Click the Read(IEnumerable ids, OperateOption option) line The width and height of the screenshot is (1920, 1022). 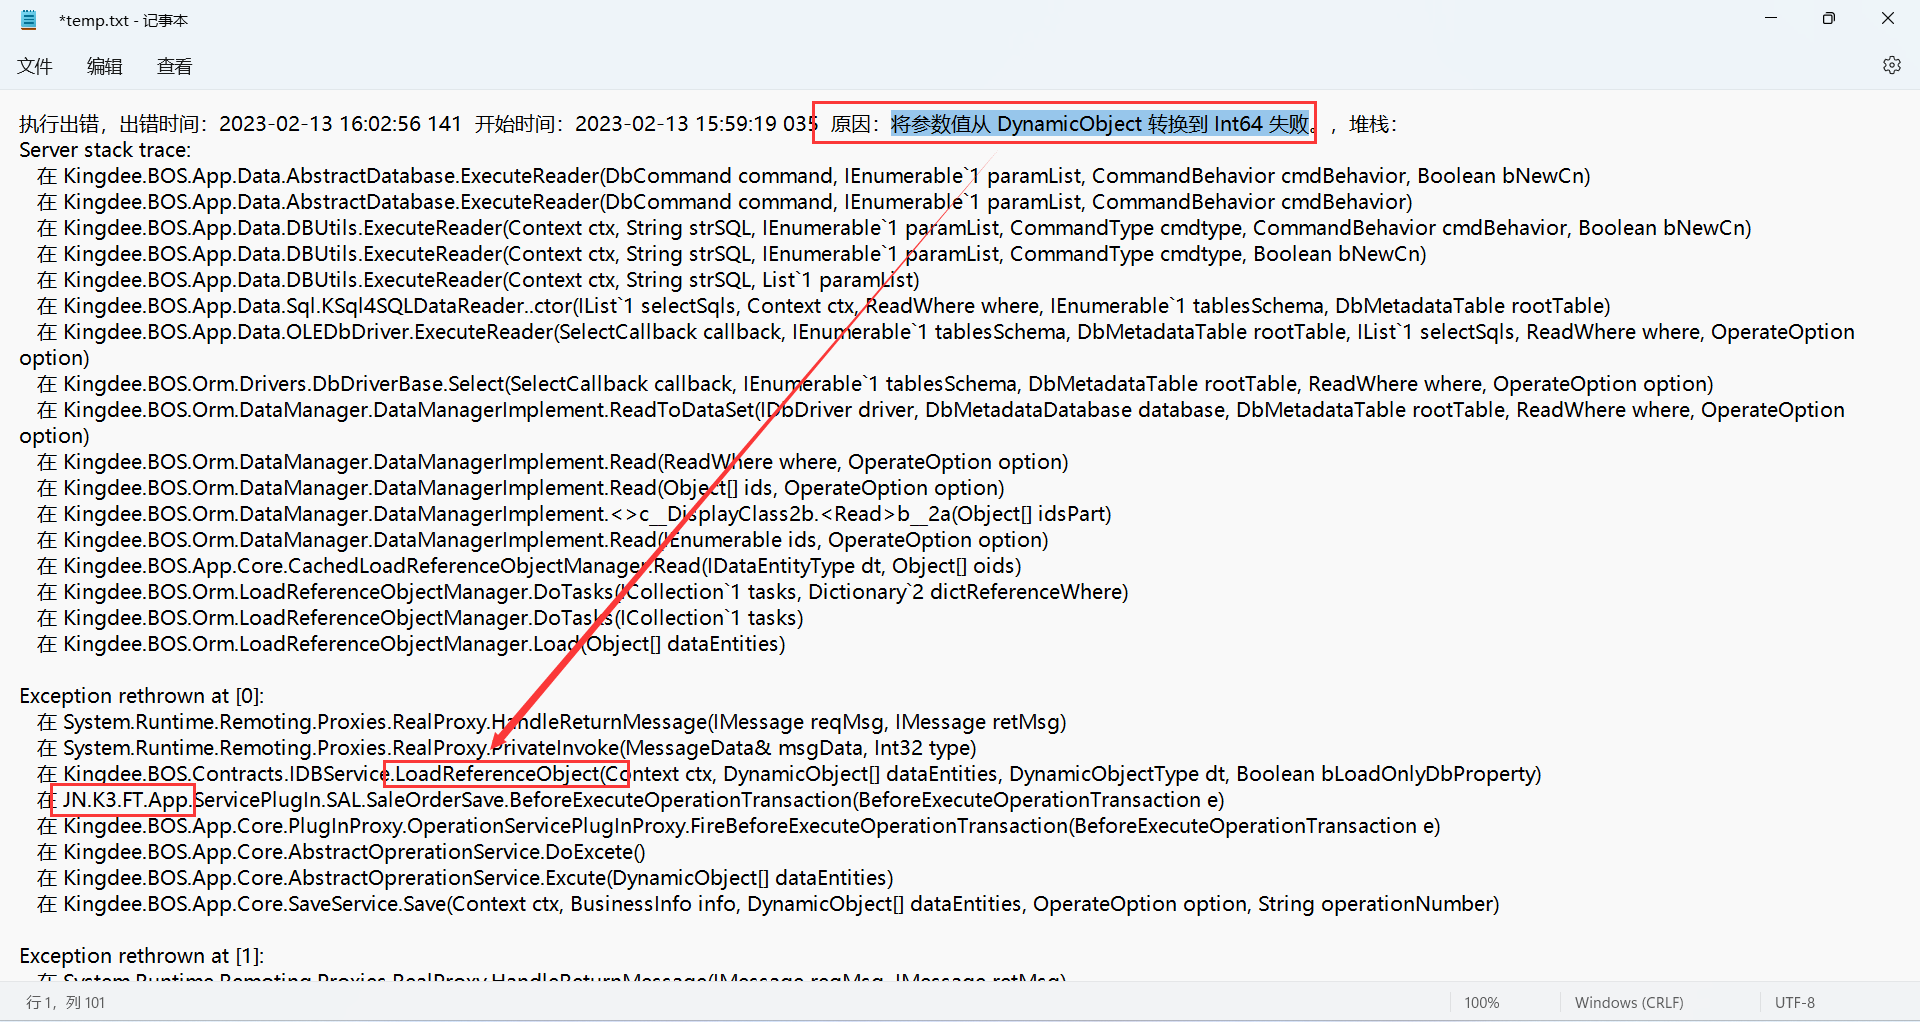(543, 540)
